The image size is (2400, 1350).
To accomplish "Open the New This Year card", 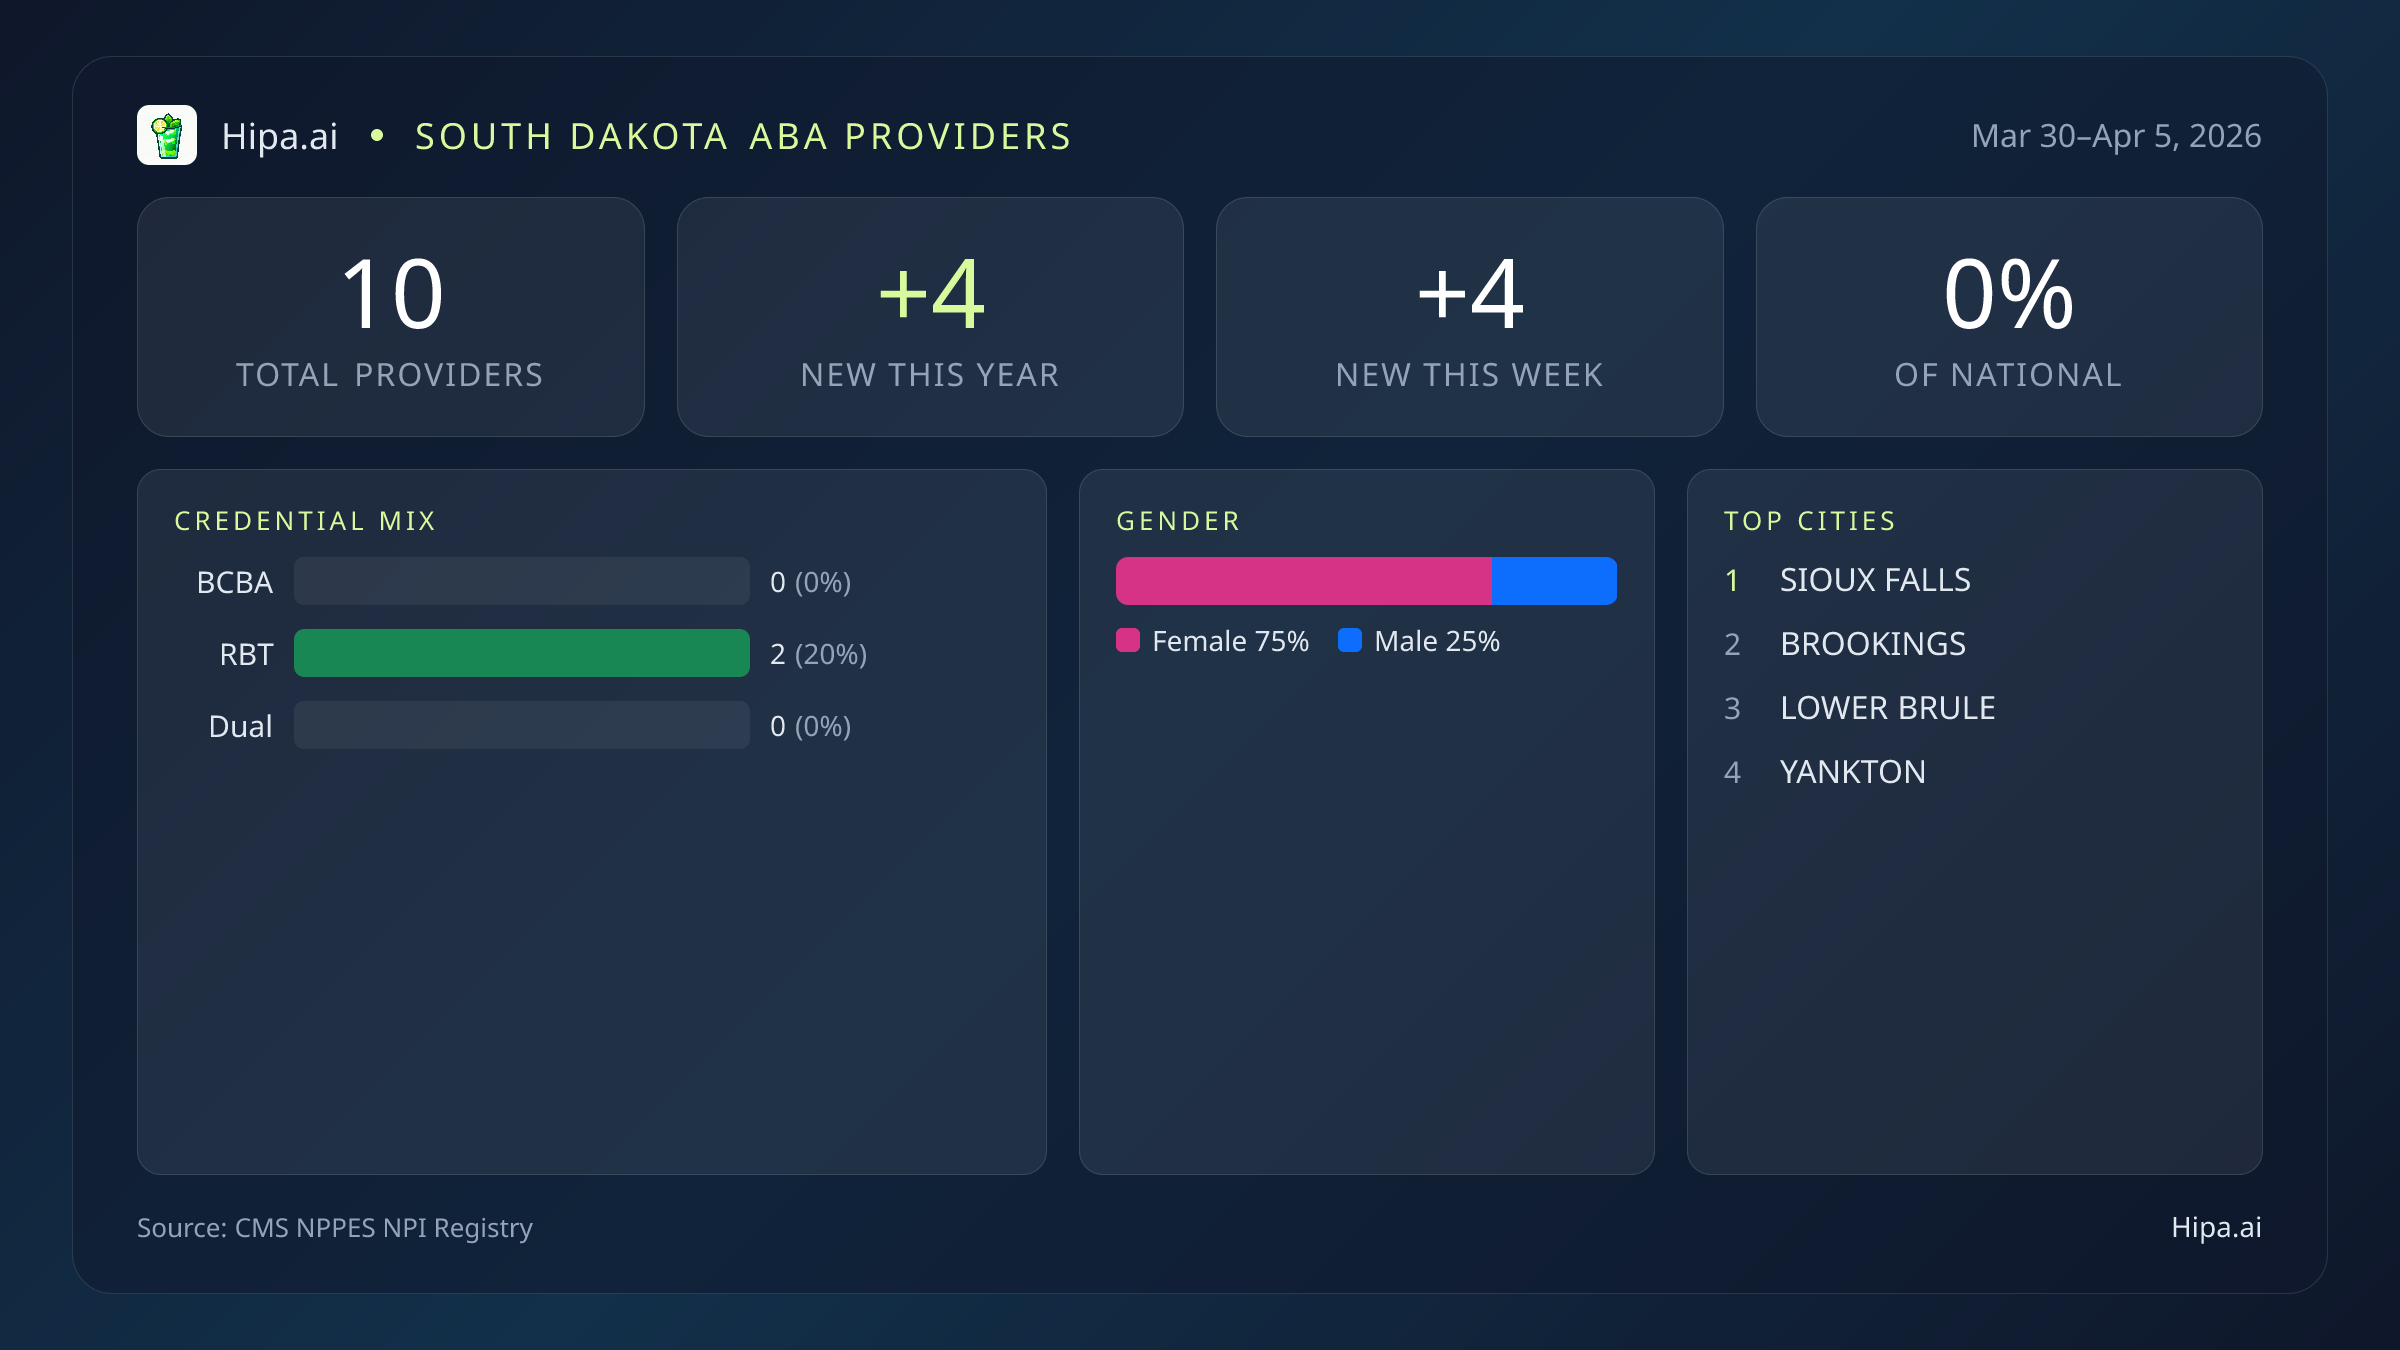I will pos(930,317).
